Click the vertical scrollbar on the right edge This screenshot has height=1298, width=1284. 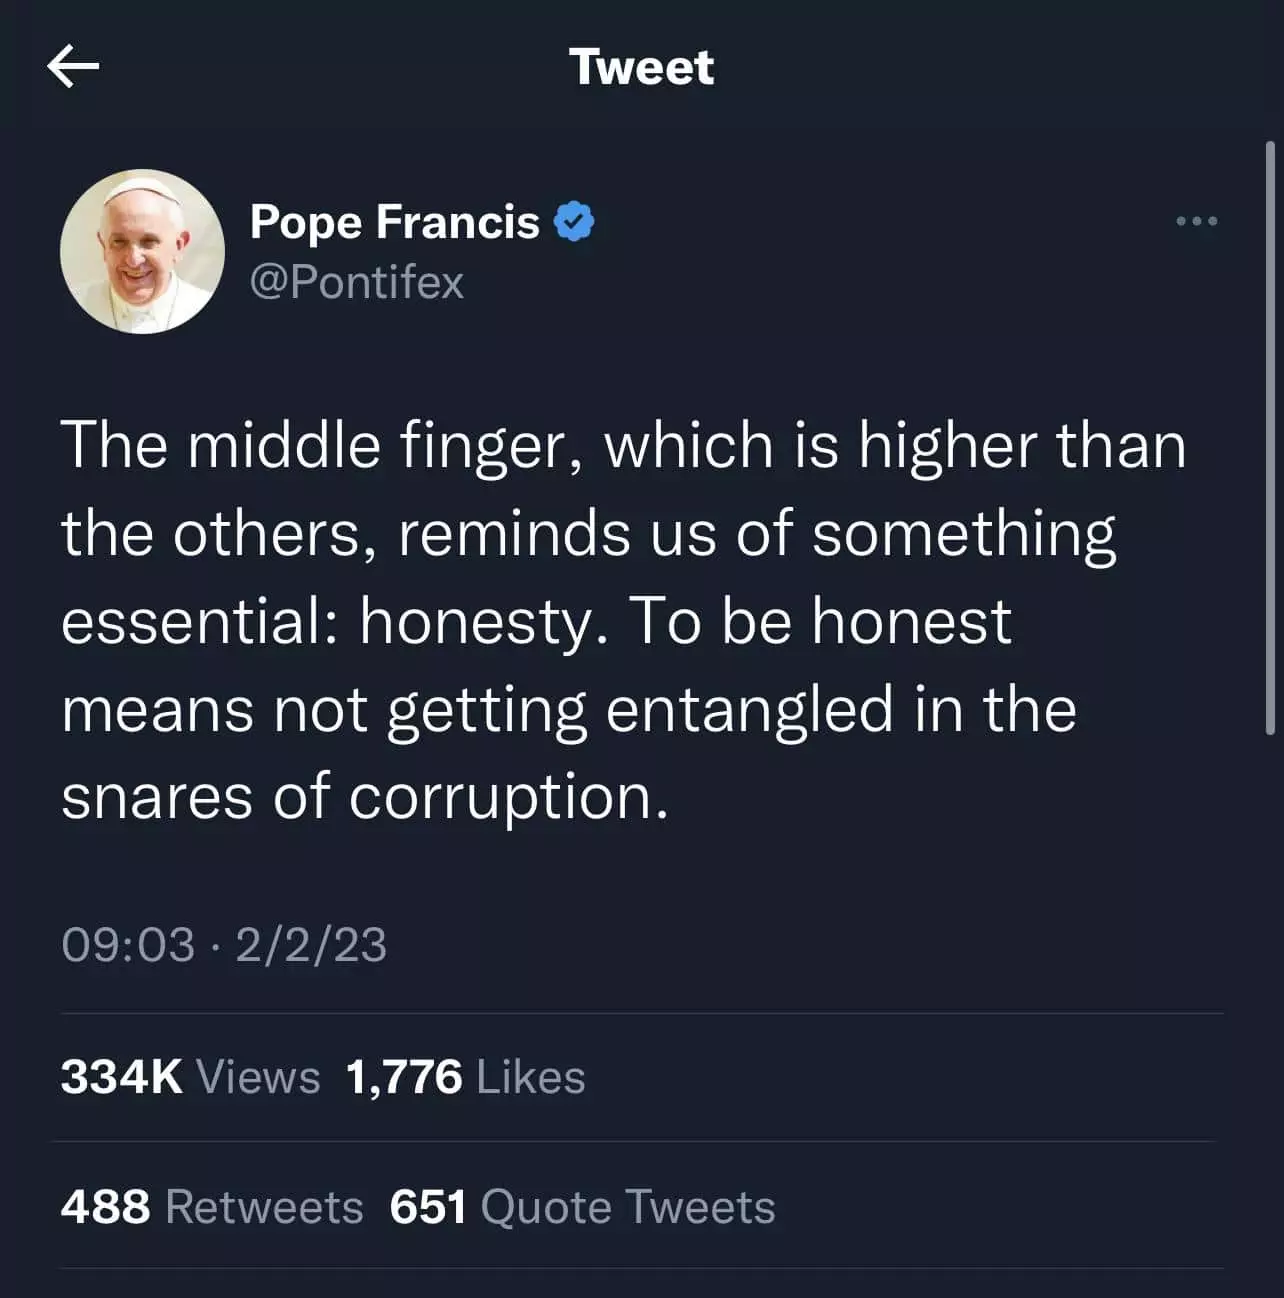tap(1270, 438)
